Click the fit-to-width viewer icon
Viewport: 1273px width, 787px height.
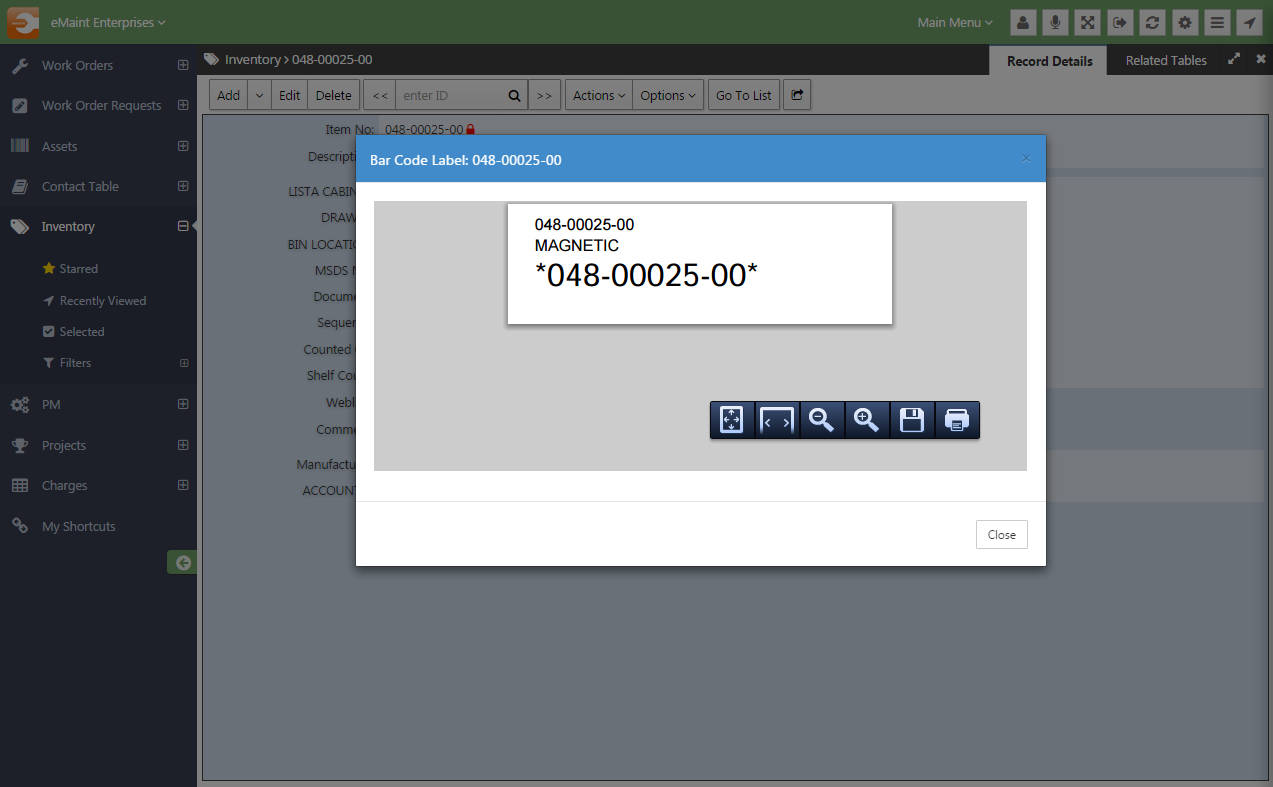[777, 420]
